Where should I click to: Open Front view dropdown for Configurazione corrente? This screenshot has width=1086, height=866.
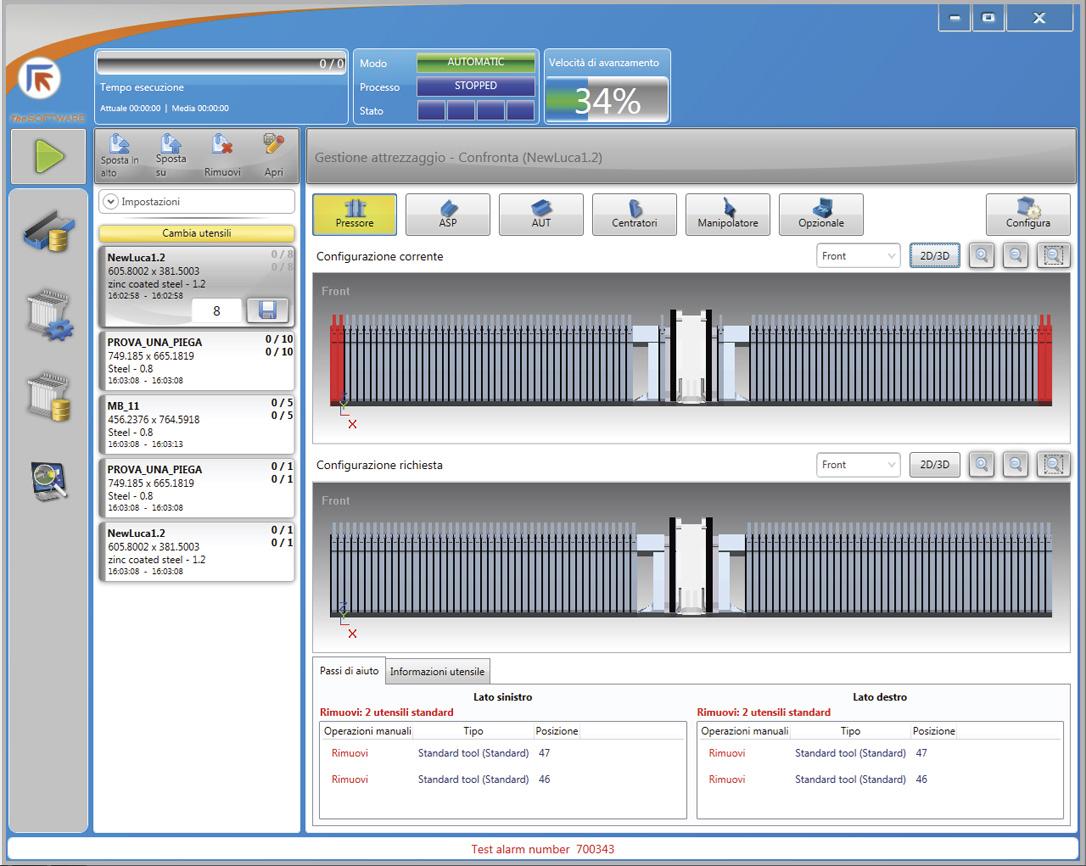858,256
